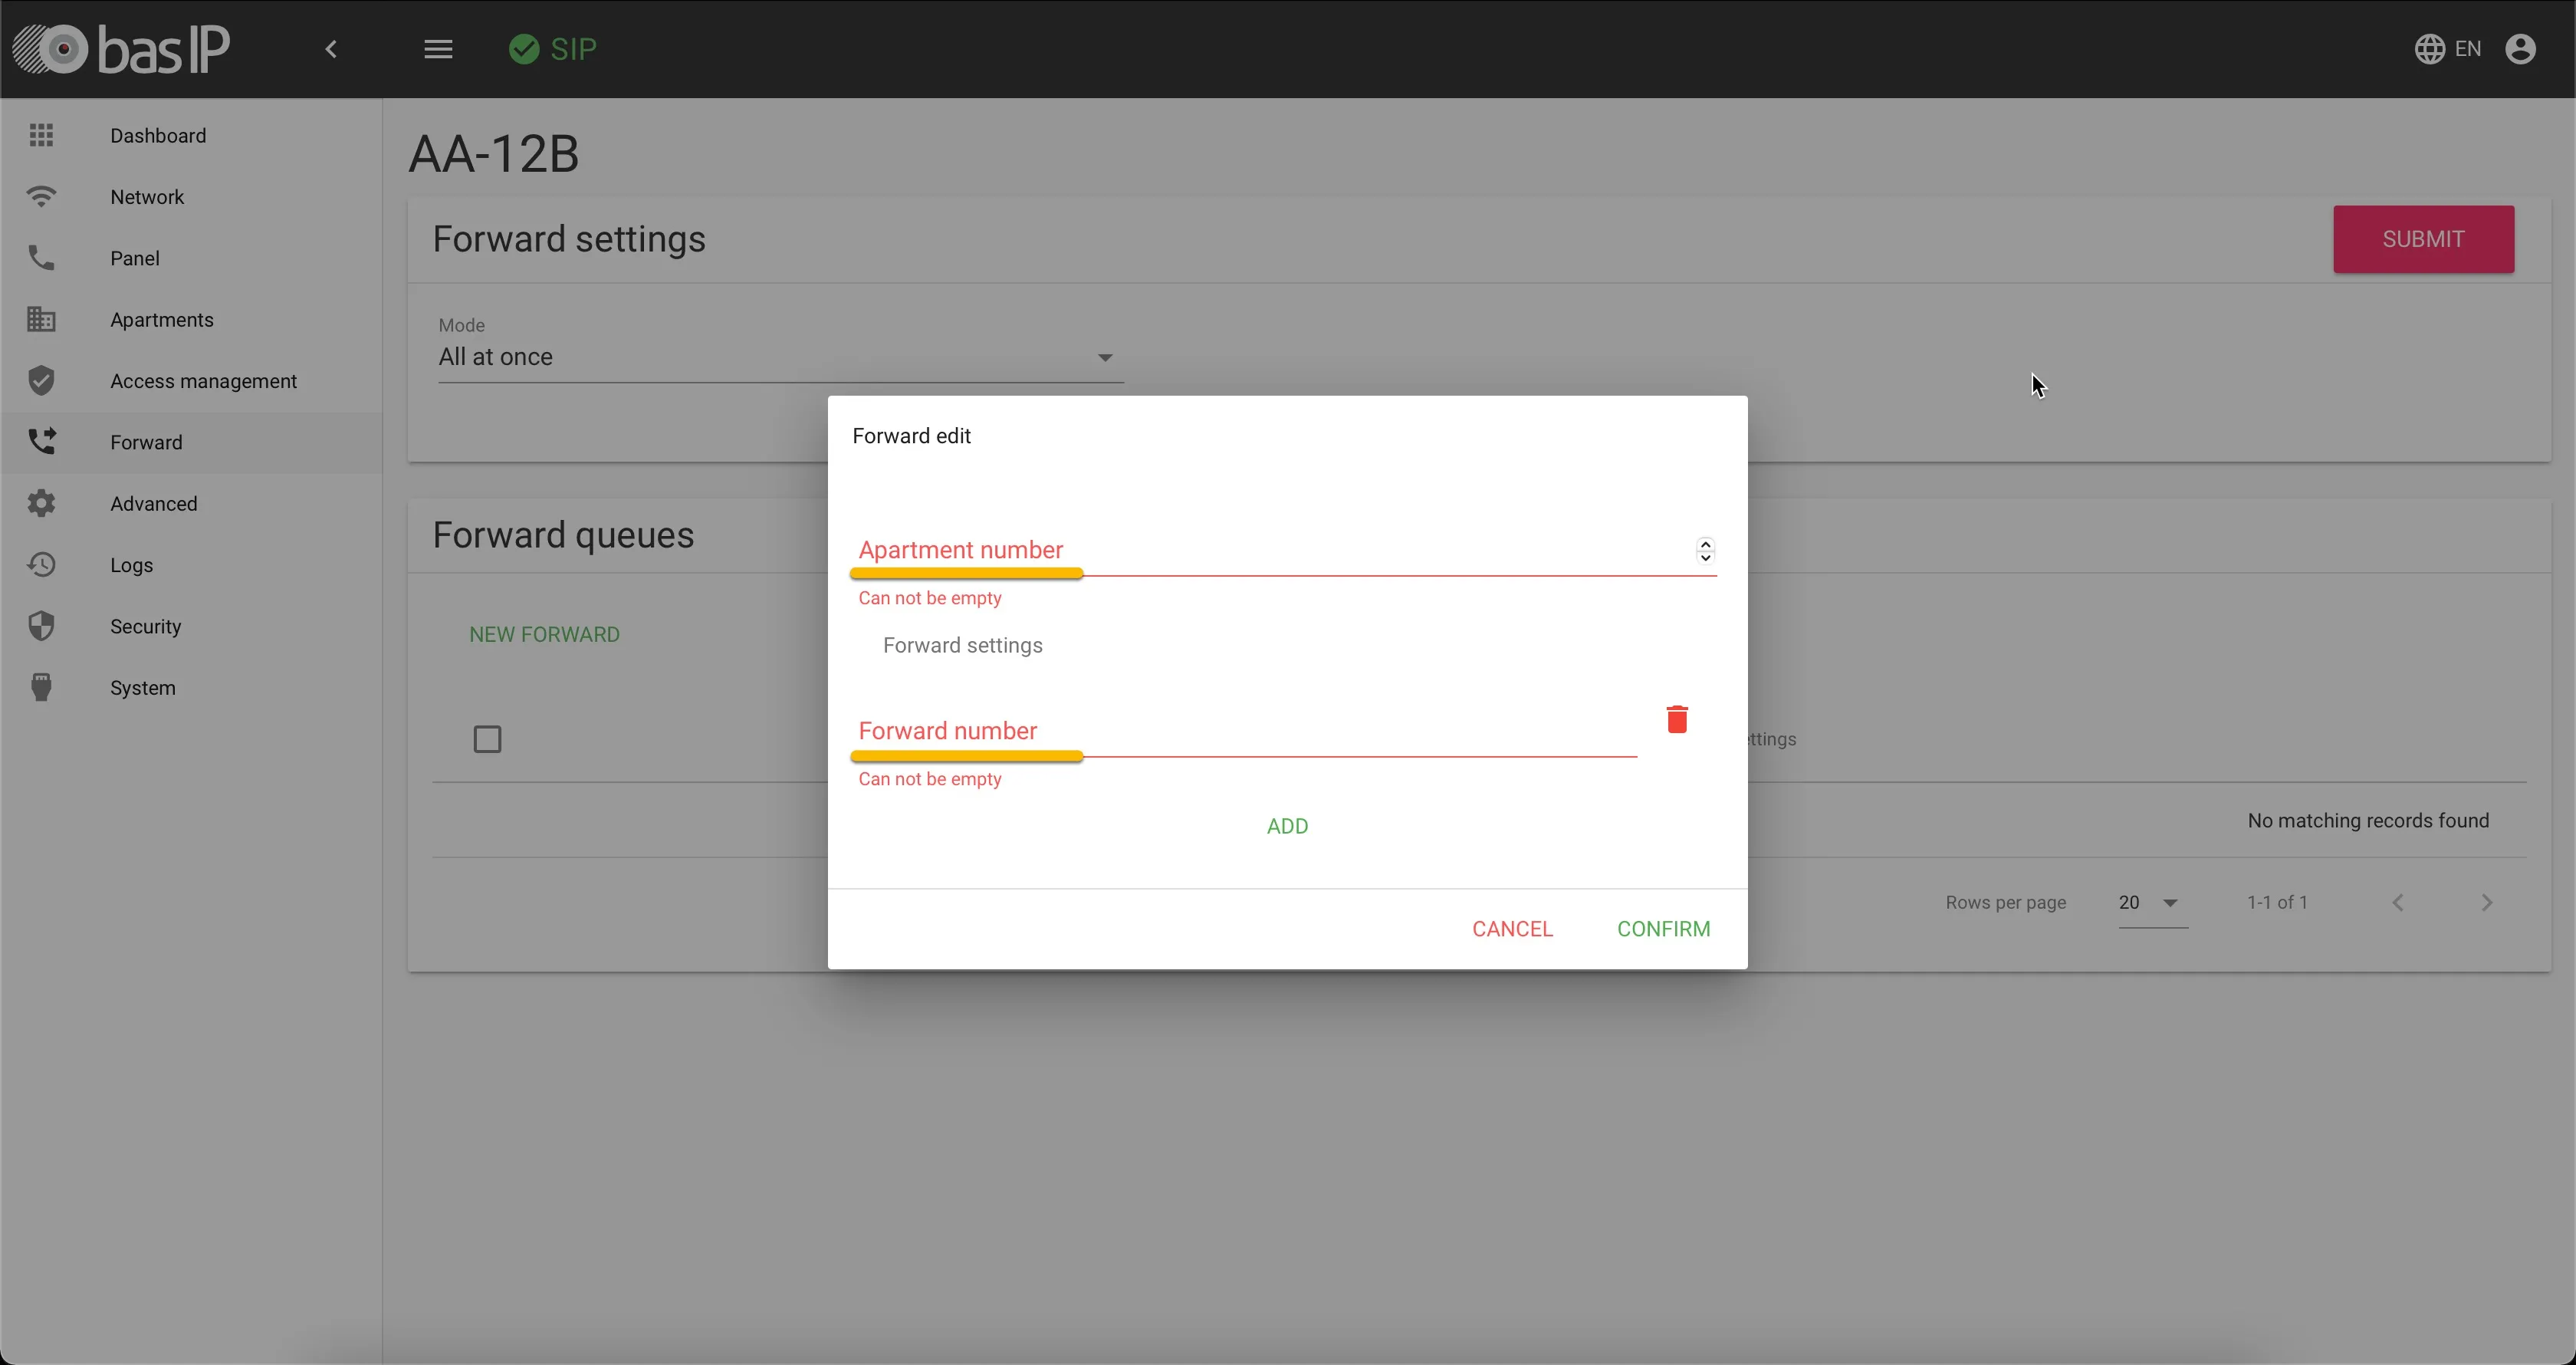The image size is (2576, 1365).
Task: Open the hamburger menu
Action: [x=438, y=49]
